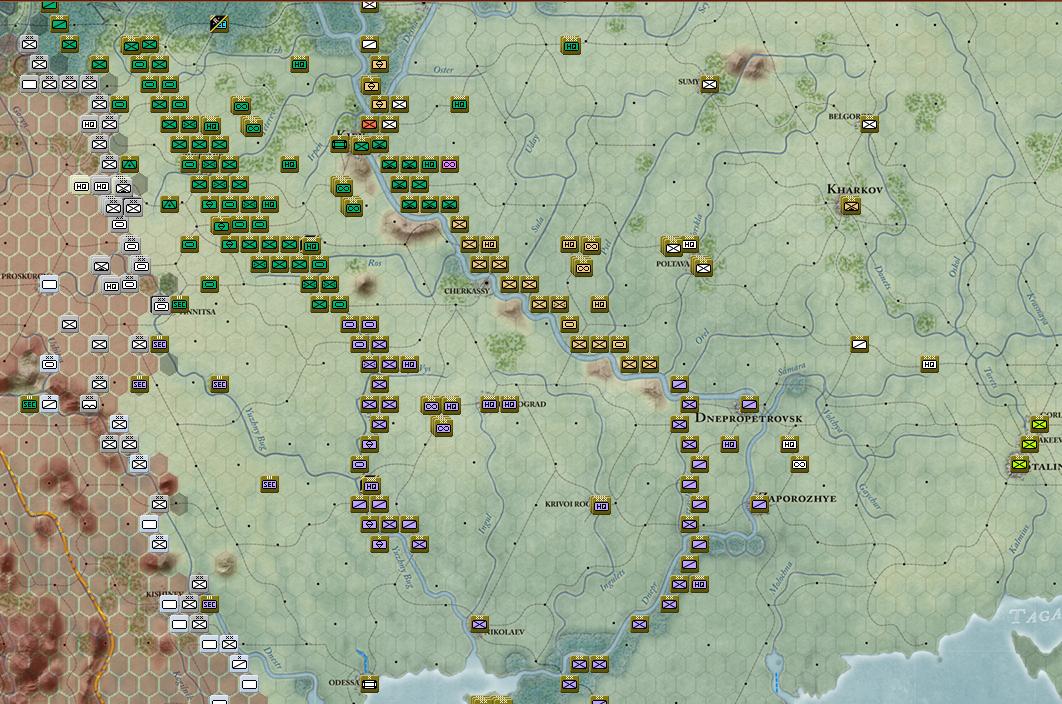Screen dimensions: 1062x704
Task: Select the lone HQ counter north of Sula river
Action: [x=571, y=46]
